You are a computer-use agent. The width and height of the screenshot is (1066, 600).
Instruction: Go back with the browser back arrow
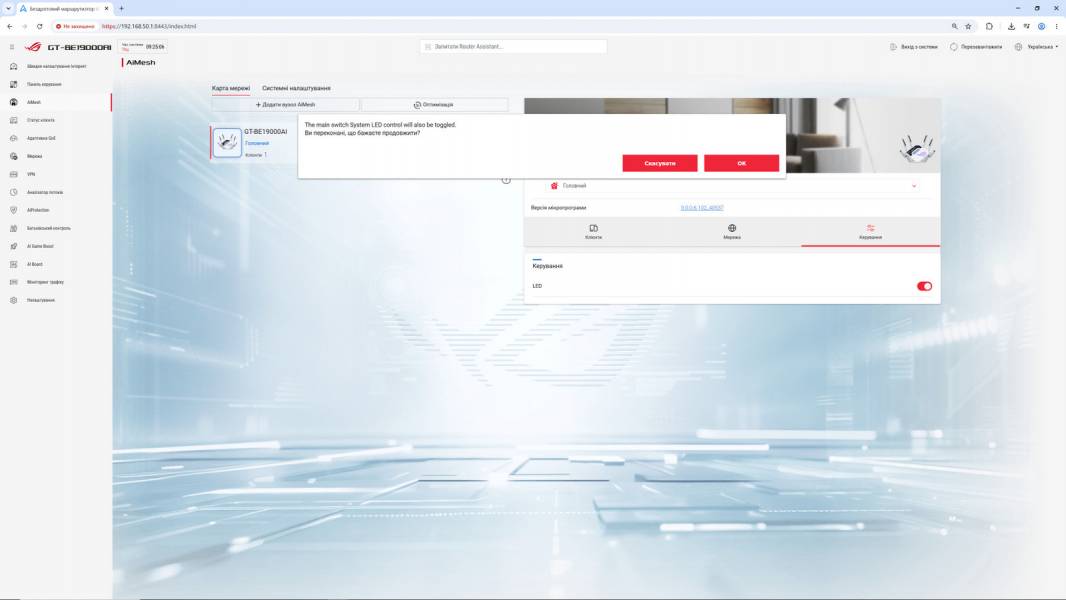(10, 27)
